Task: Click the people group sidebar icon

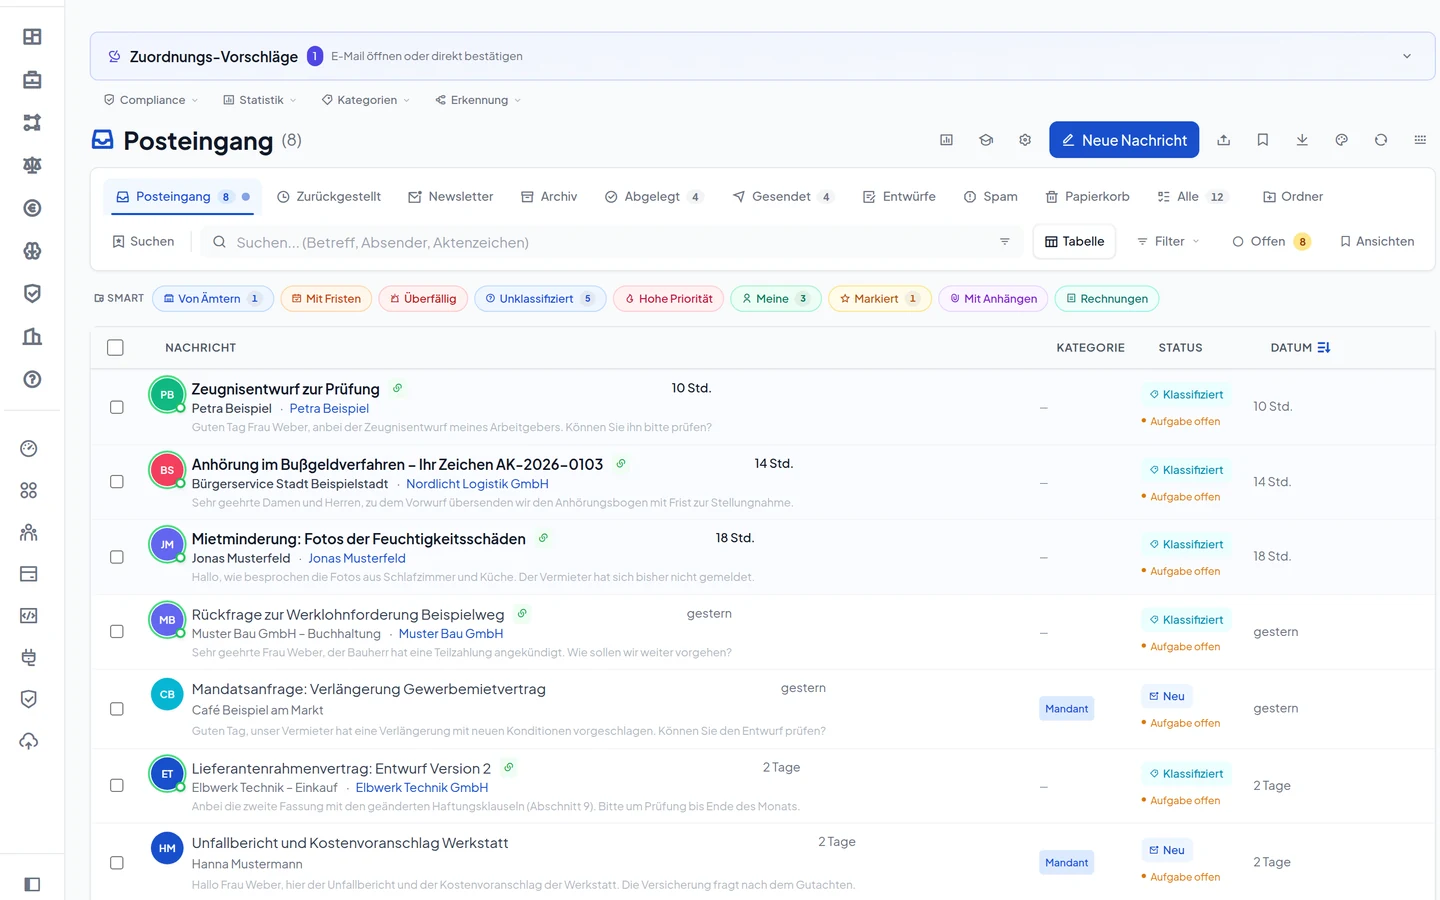Action: 29,532
